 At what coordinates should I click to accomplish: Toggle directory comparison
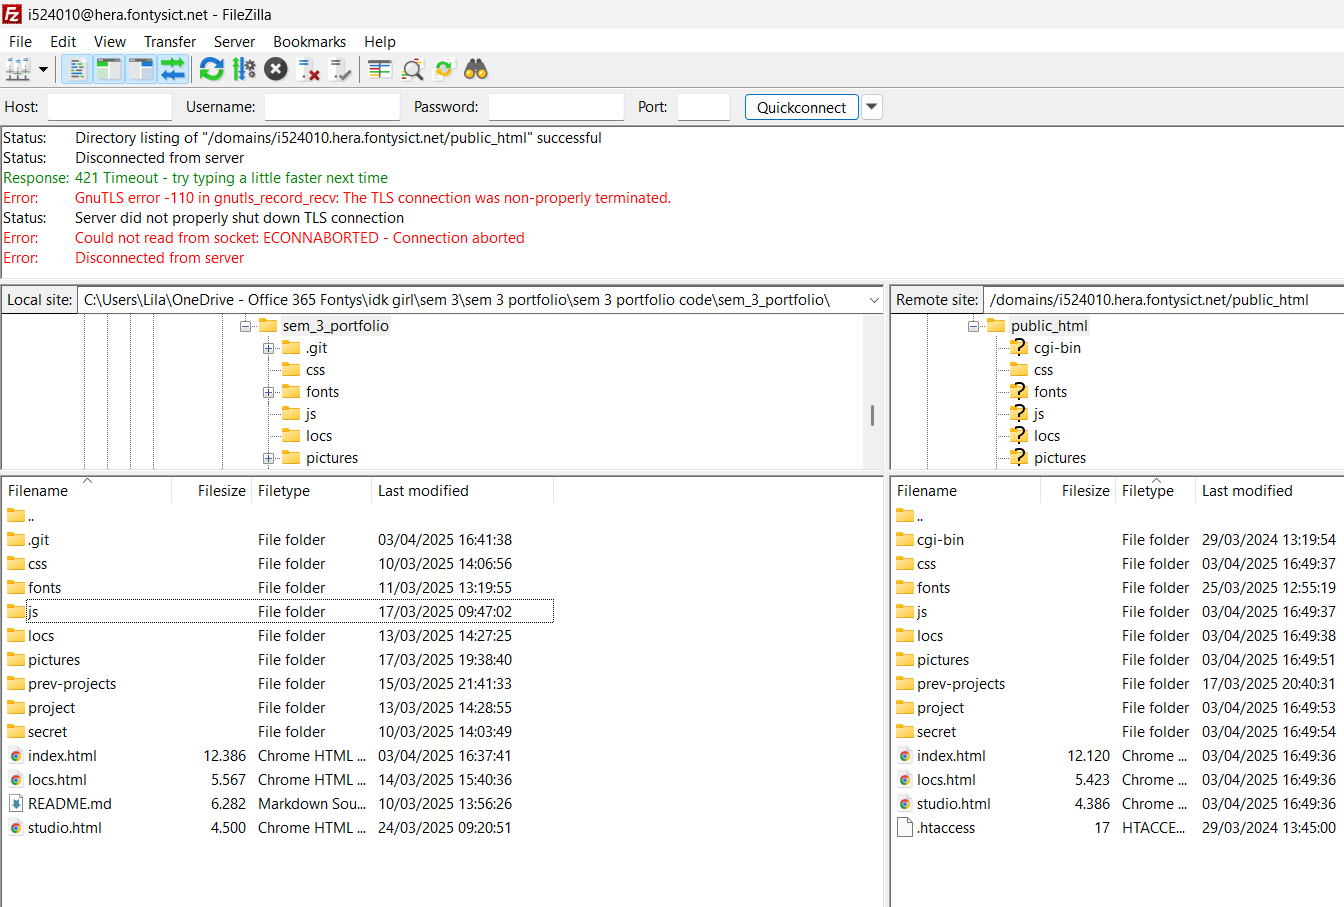412,69
